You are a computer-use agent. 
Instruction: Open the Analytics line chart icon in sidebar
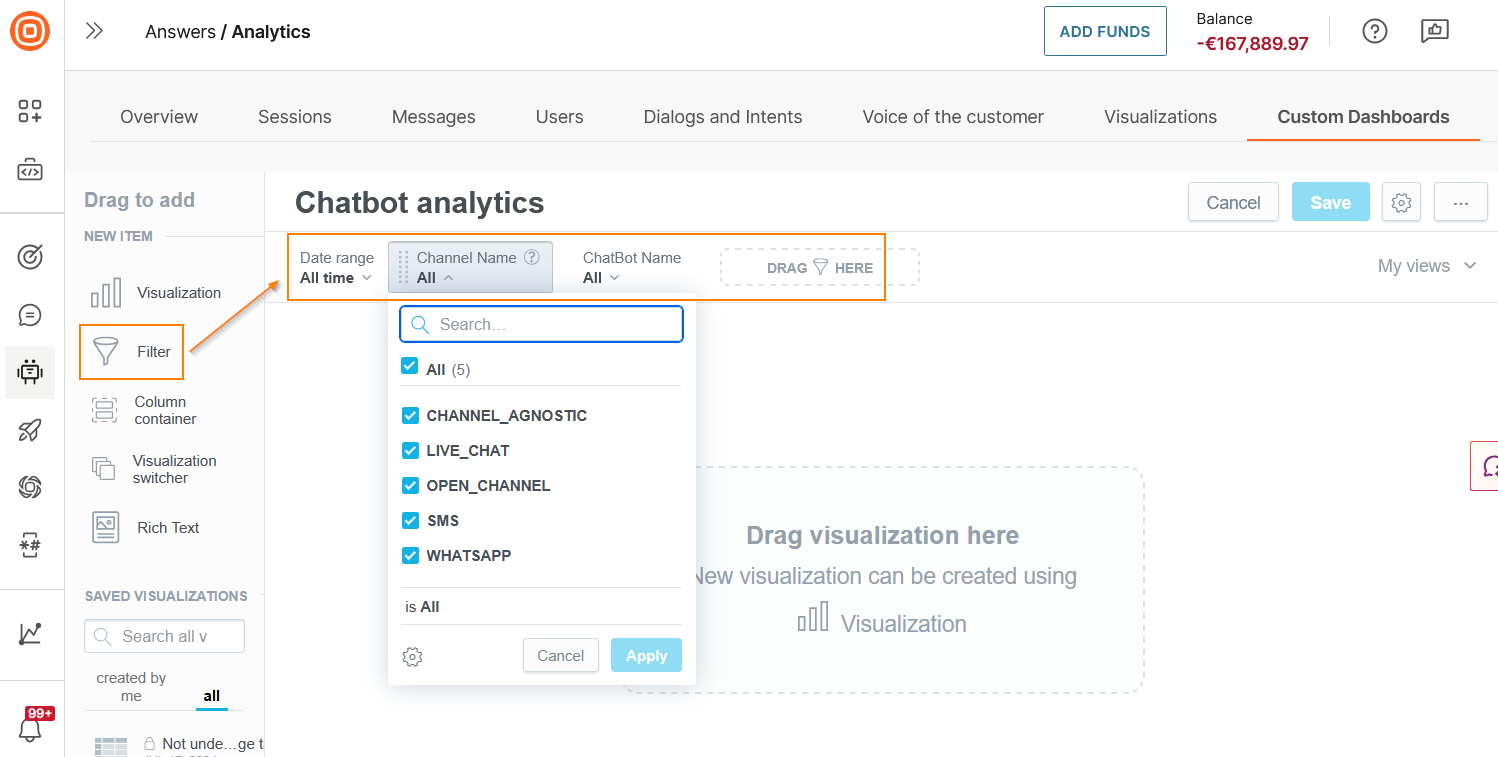pyautogui.click(x=30, y=633)
